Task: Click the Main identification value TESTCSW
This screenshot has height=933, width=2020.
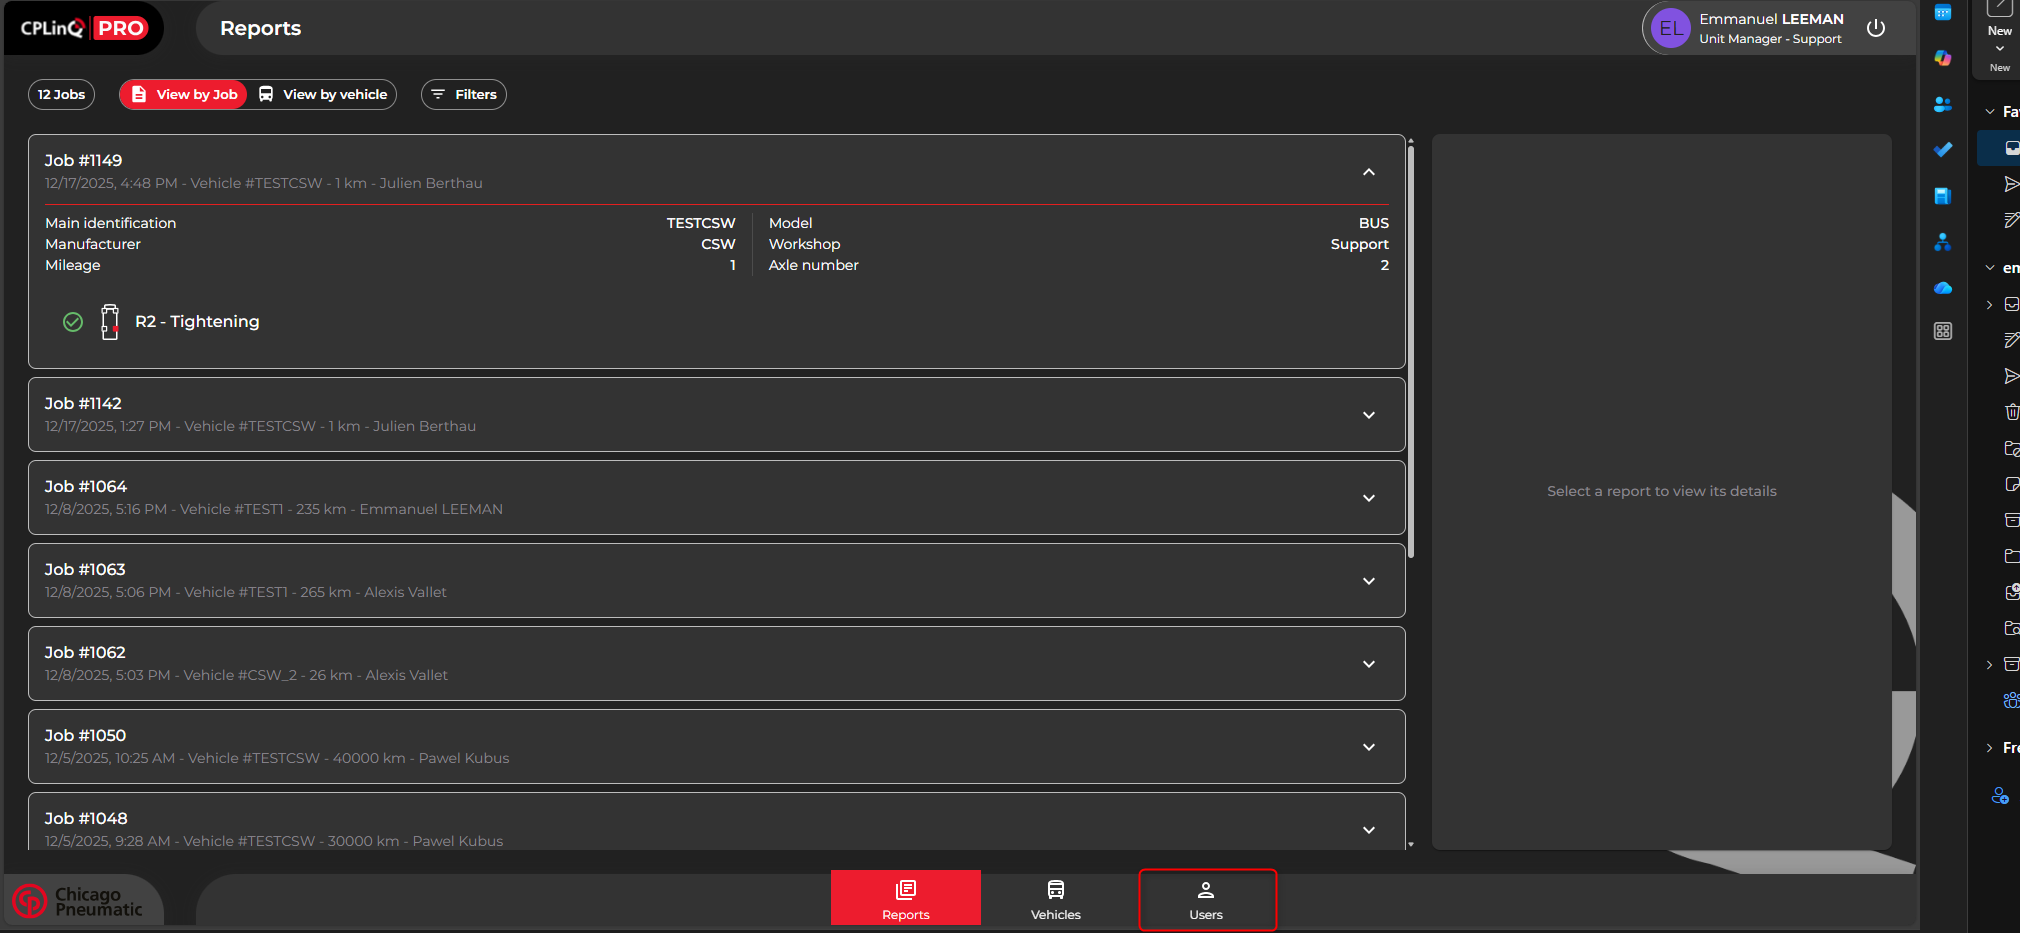Action: click(x=701, y=223)
